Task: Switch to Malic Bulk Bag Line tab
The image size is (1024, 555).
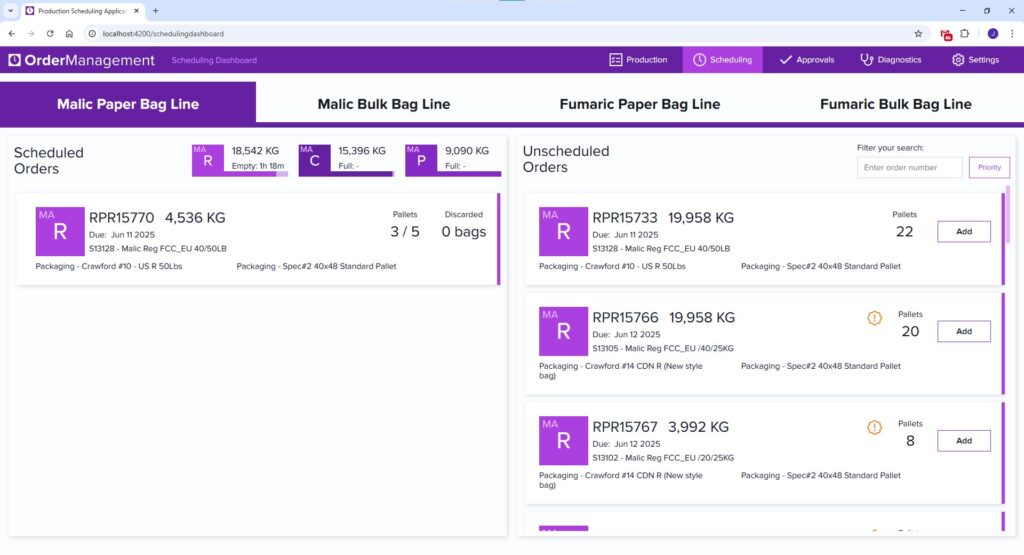Action: point(384,104)
